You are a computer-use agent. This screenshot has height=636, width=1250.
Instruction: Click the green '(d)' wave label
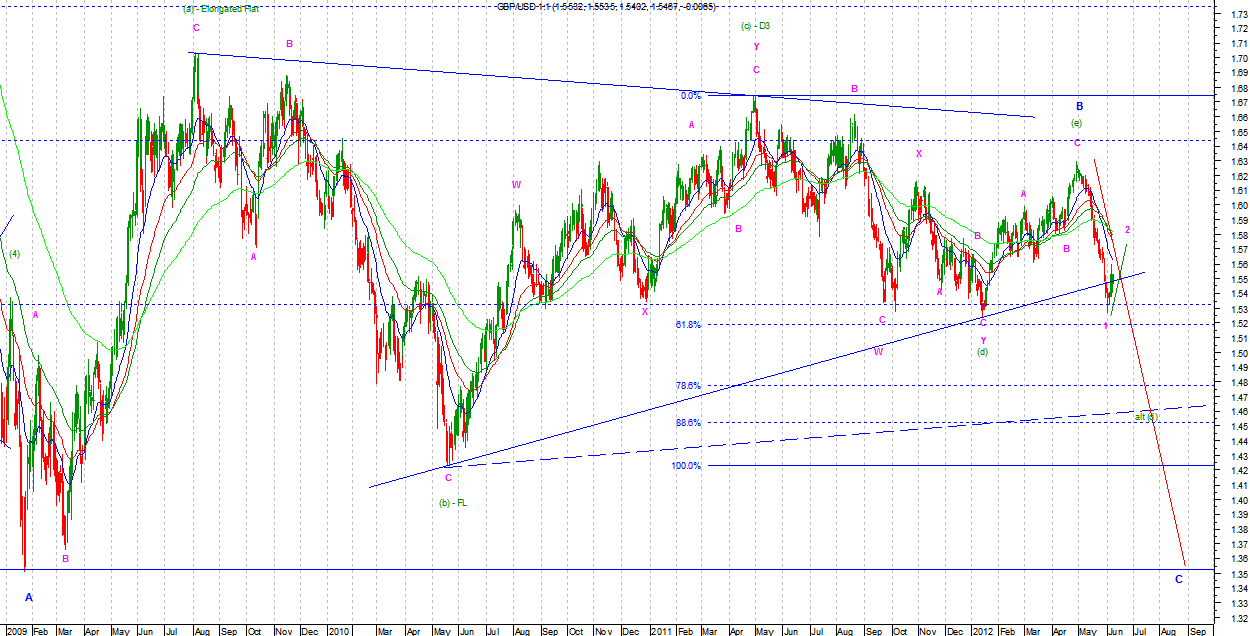[983, 352]
